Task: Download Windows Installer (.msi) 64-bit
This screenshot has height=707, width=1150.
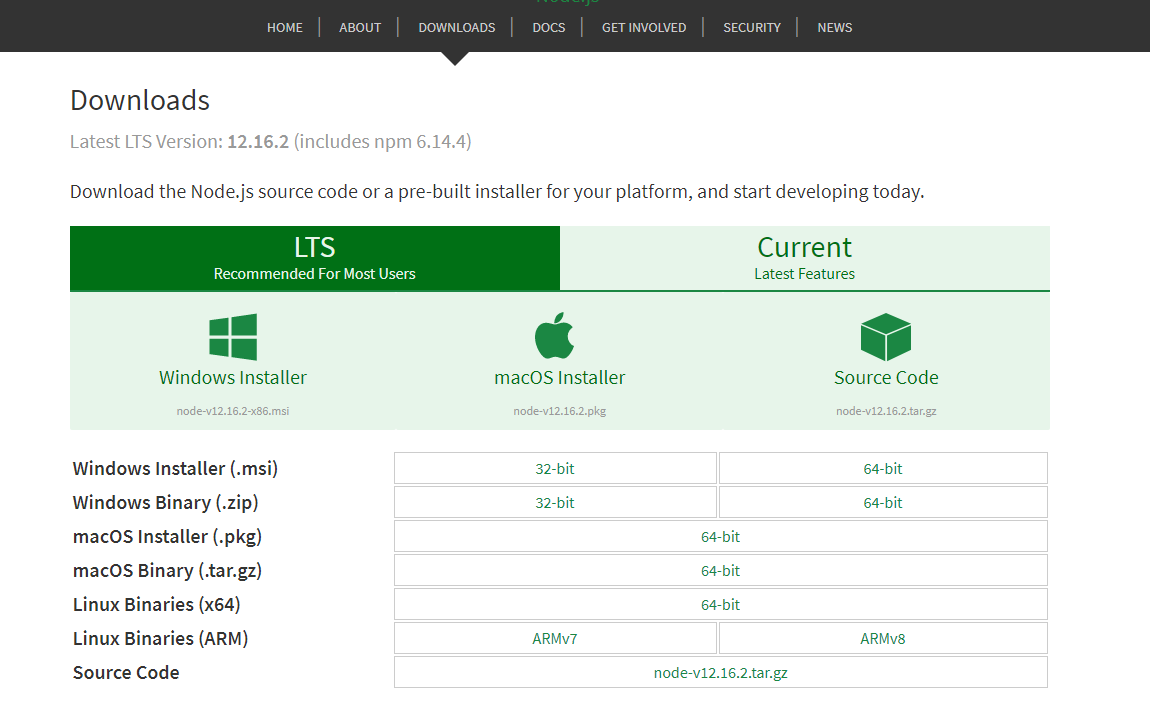Action: point(883,468)
